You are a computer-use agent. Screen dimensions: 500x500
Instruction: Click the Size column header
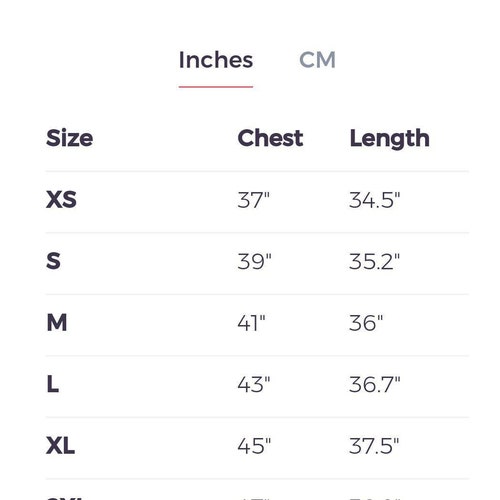[69, 138]
